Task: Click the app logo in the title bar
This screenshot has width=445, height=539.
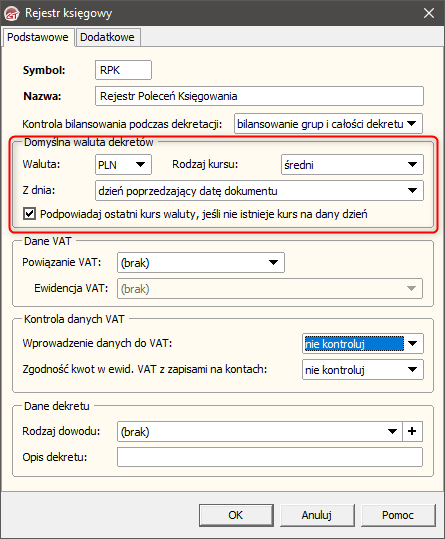Action: 12,14
